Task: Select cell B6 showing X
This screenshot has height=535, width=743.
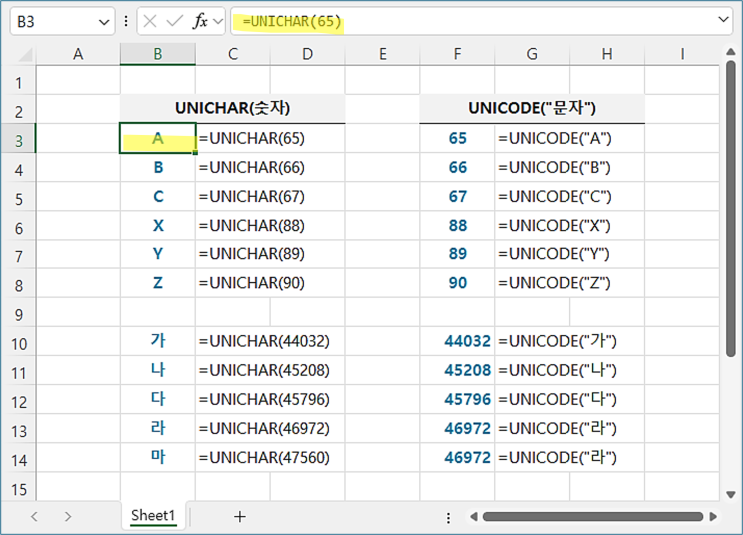Action: point(158,226)
